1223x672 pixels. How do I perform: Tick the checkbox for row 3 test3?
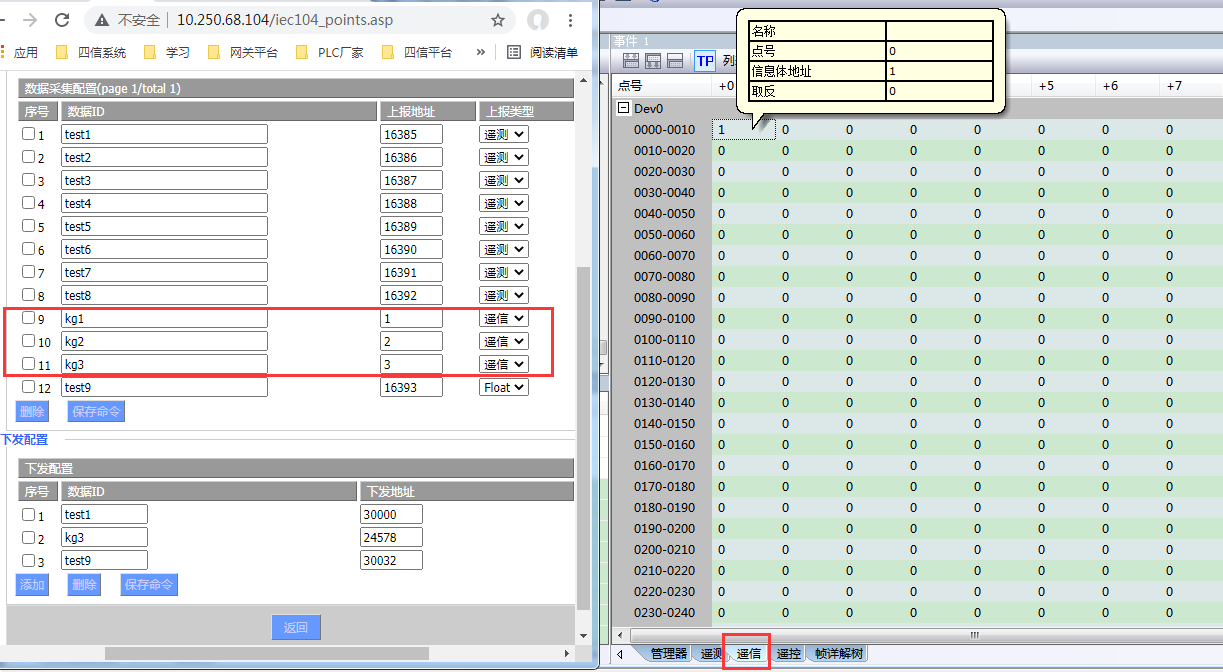tap(28, 180)
